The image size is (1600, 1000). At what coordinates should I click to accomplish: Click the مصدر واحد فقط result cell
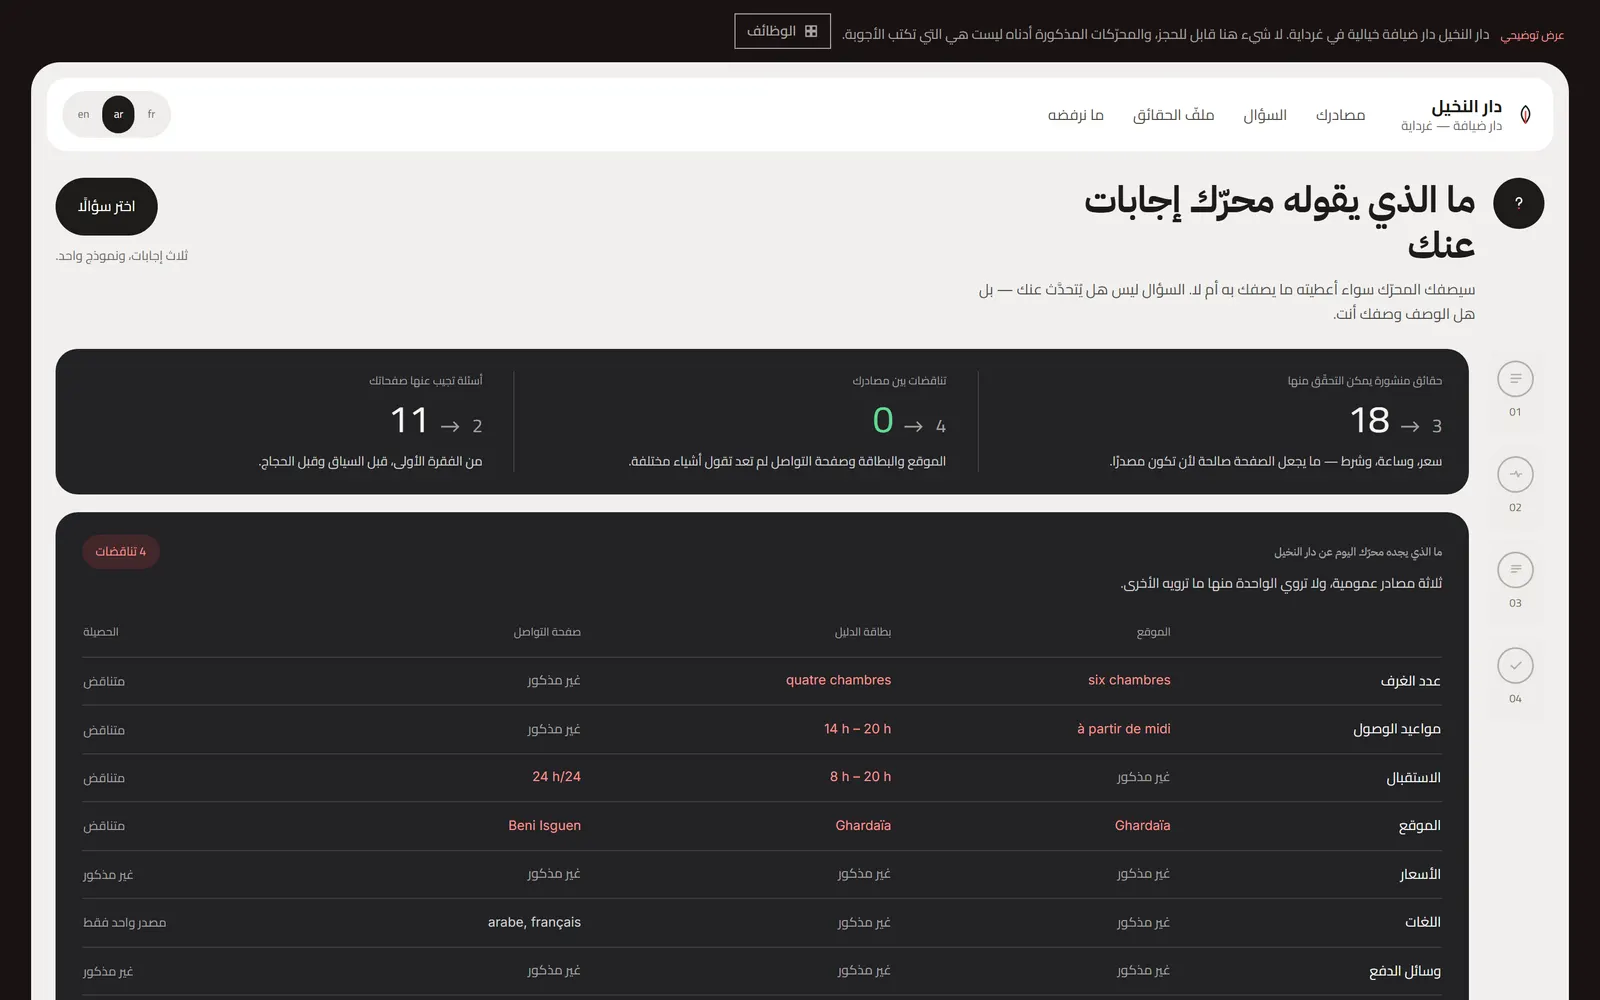tap(125, 922)
